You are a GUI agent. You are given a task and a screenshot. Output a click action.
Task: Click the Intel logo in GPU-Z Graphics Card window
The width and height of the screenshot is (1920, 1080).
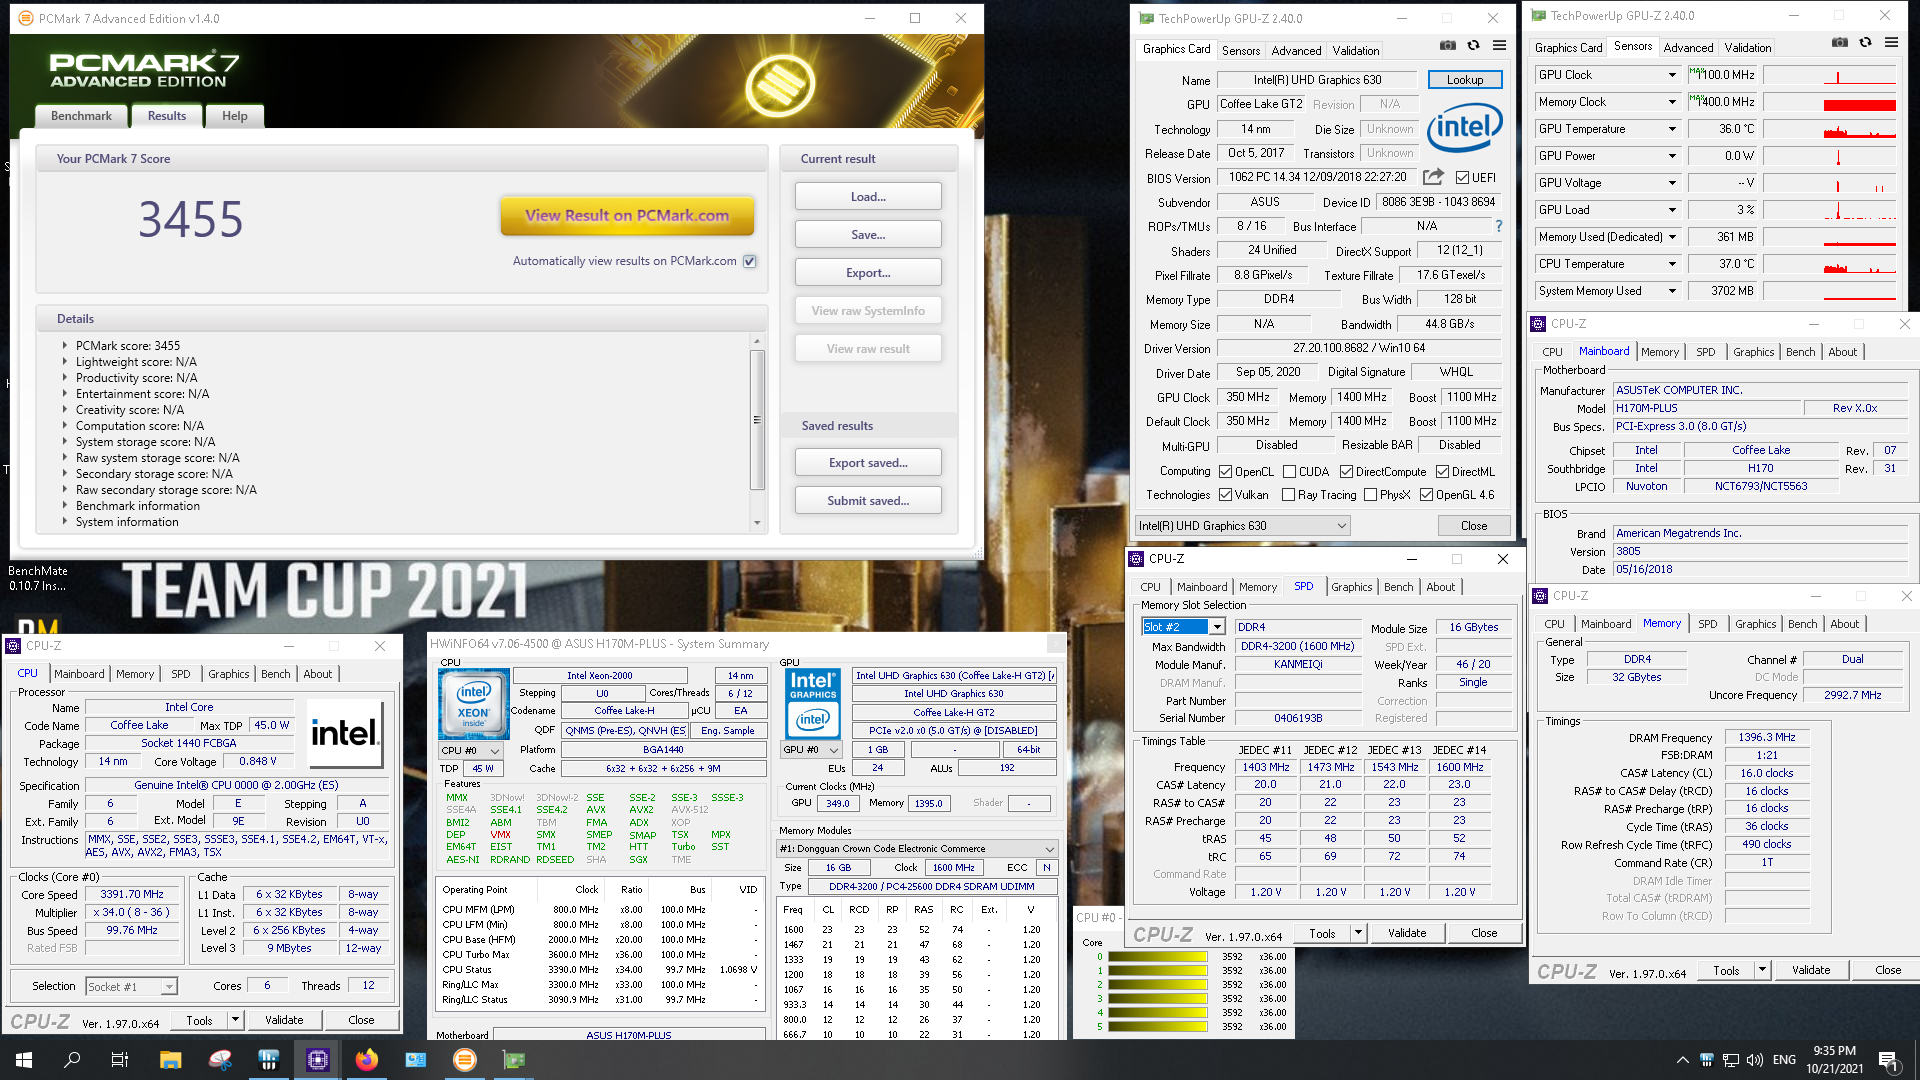click(x=1464, y=128)
